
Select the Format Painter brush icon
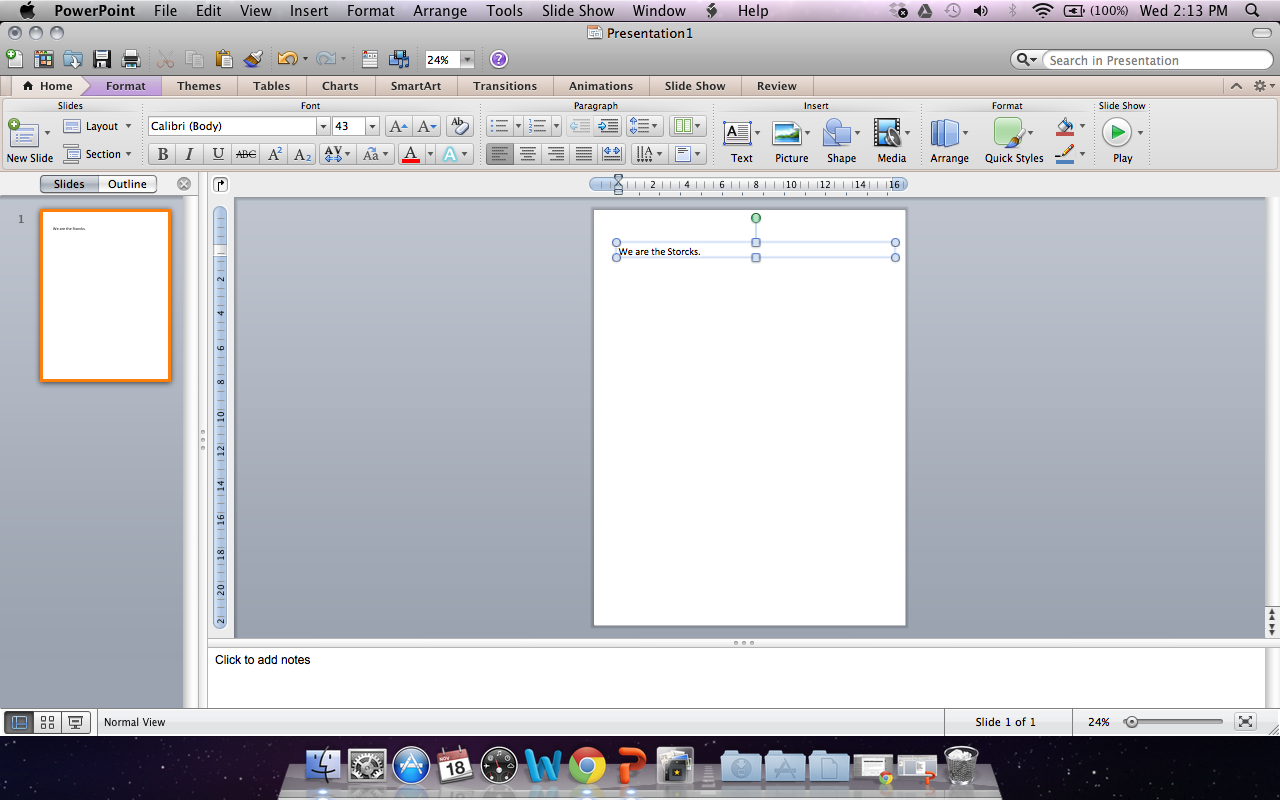coord(253,59)
